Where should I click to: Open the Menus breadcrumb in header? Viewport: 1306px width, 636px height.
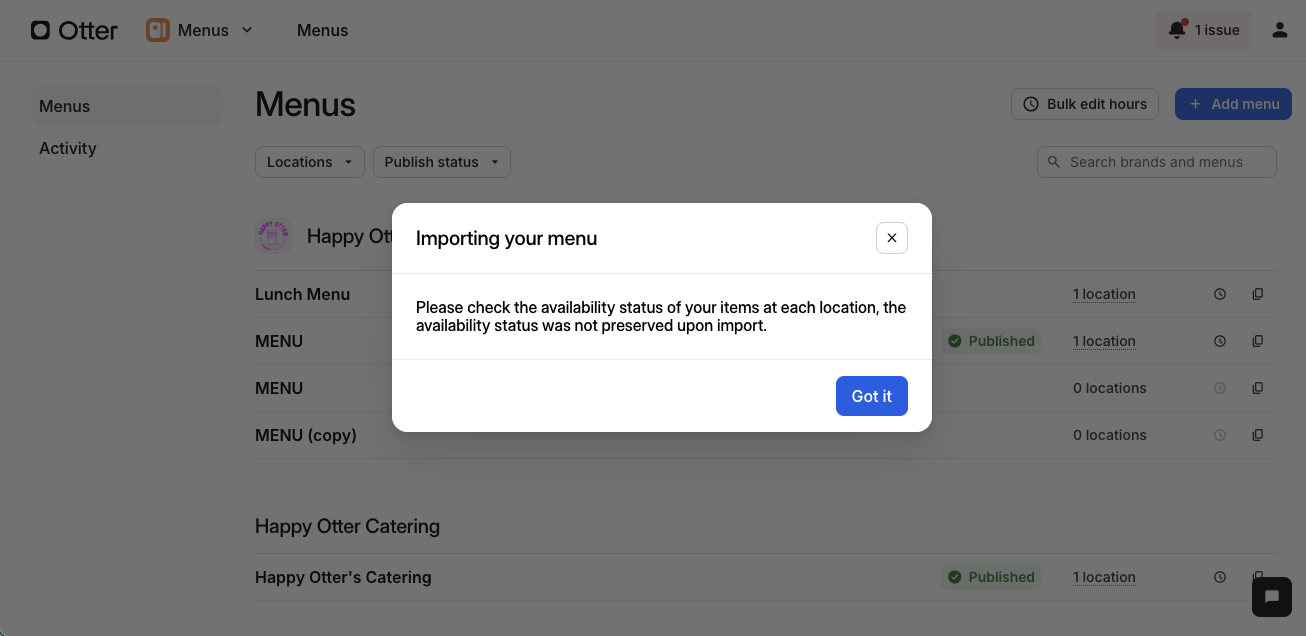click(x=323, y=30)
